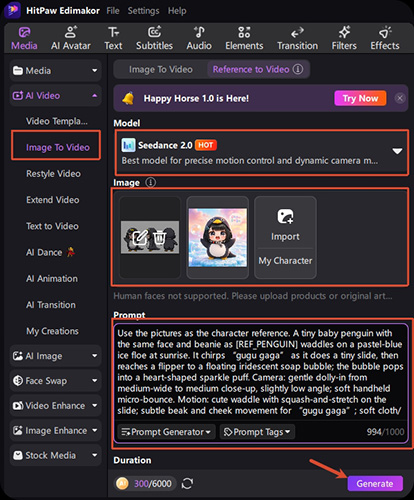Collapse the AI Video section
Image resolution: width=414 pixels, height=500 pixels.
click(x=95, y=96)
